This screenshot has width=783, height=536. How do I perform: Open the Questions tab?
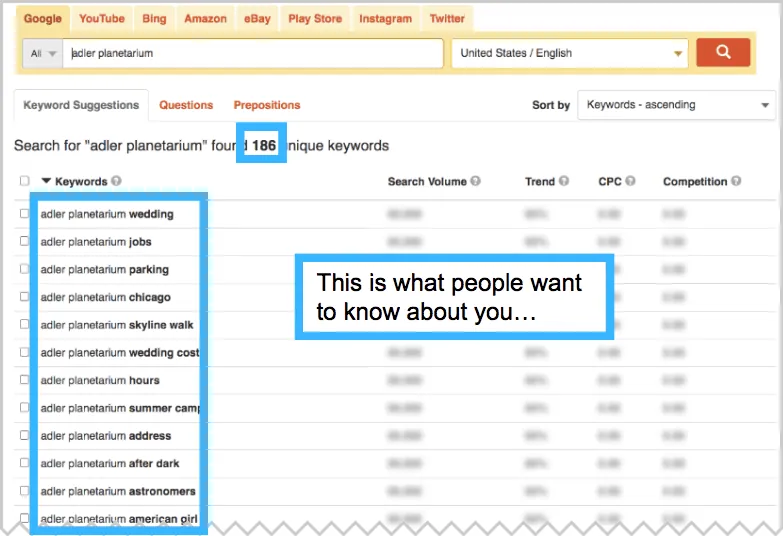click(186, 105)
